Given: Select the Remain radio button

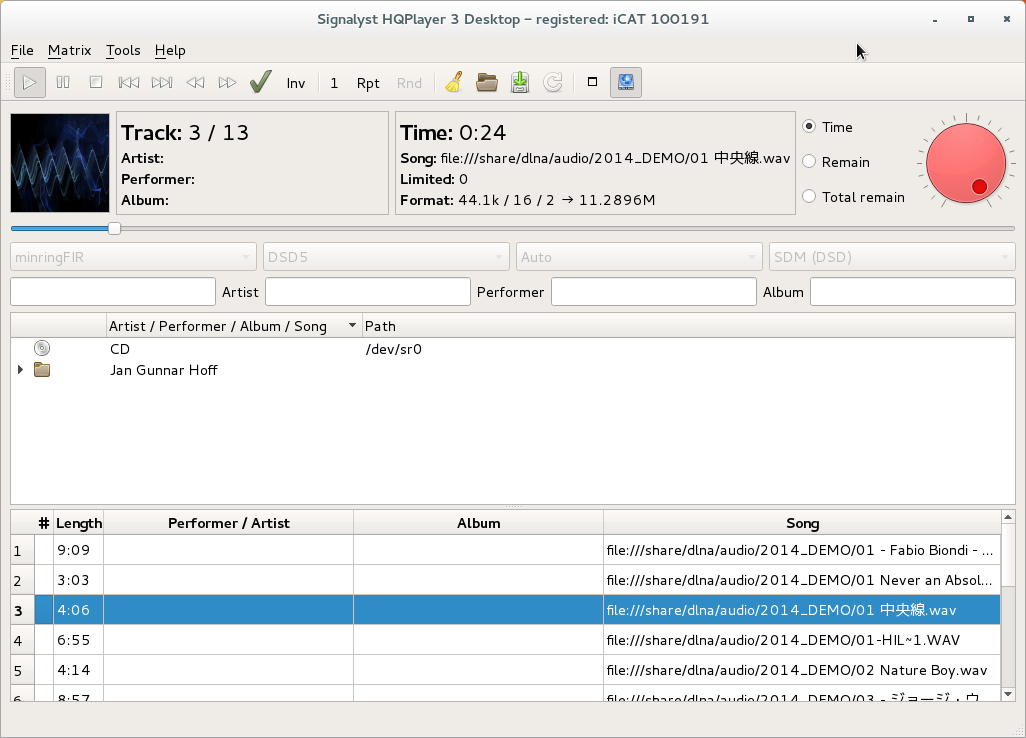Looking at the screenshot, I should click(809, 162).
